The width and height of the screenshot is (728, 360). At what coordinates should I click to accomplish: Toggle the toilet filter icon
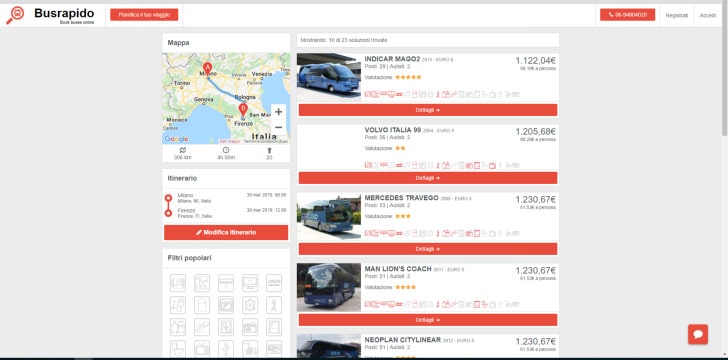click(x=178, y=348)
